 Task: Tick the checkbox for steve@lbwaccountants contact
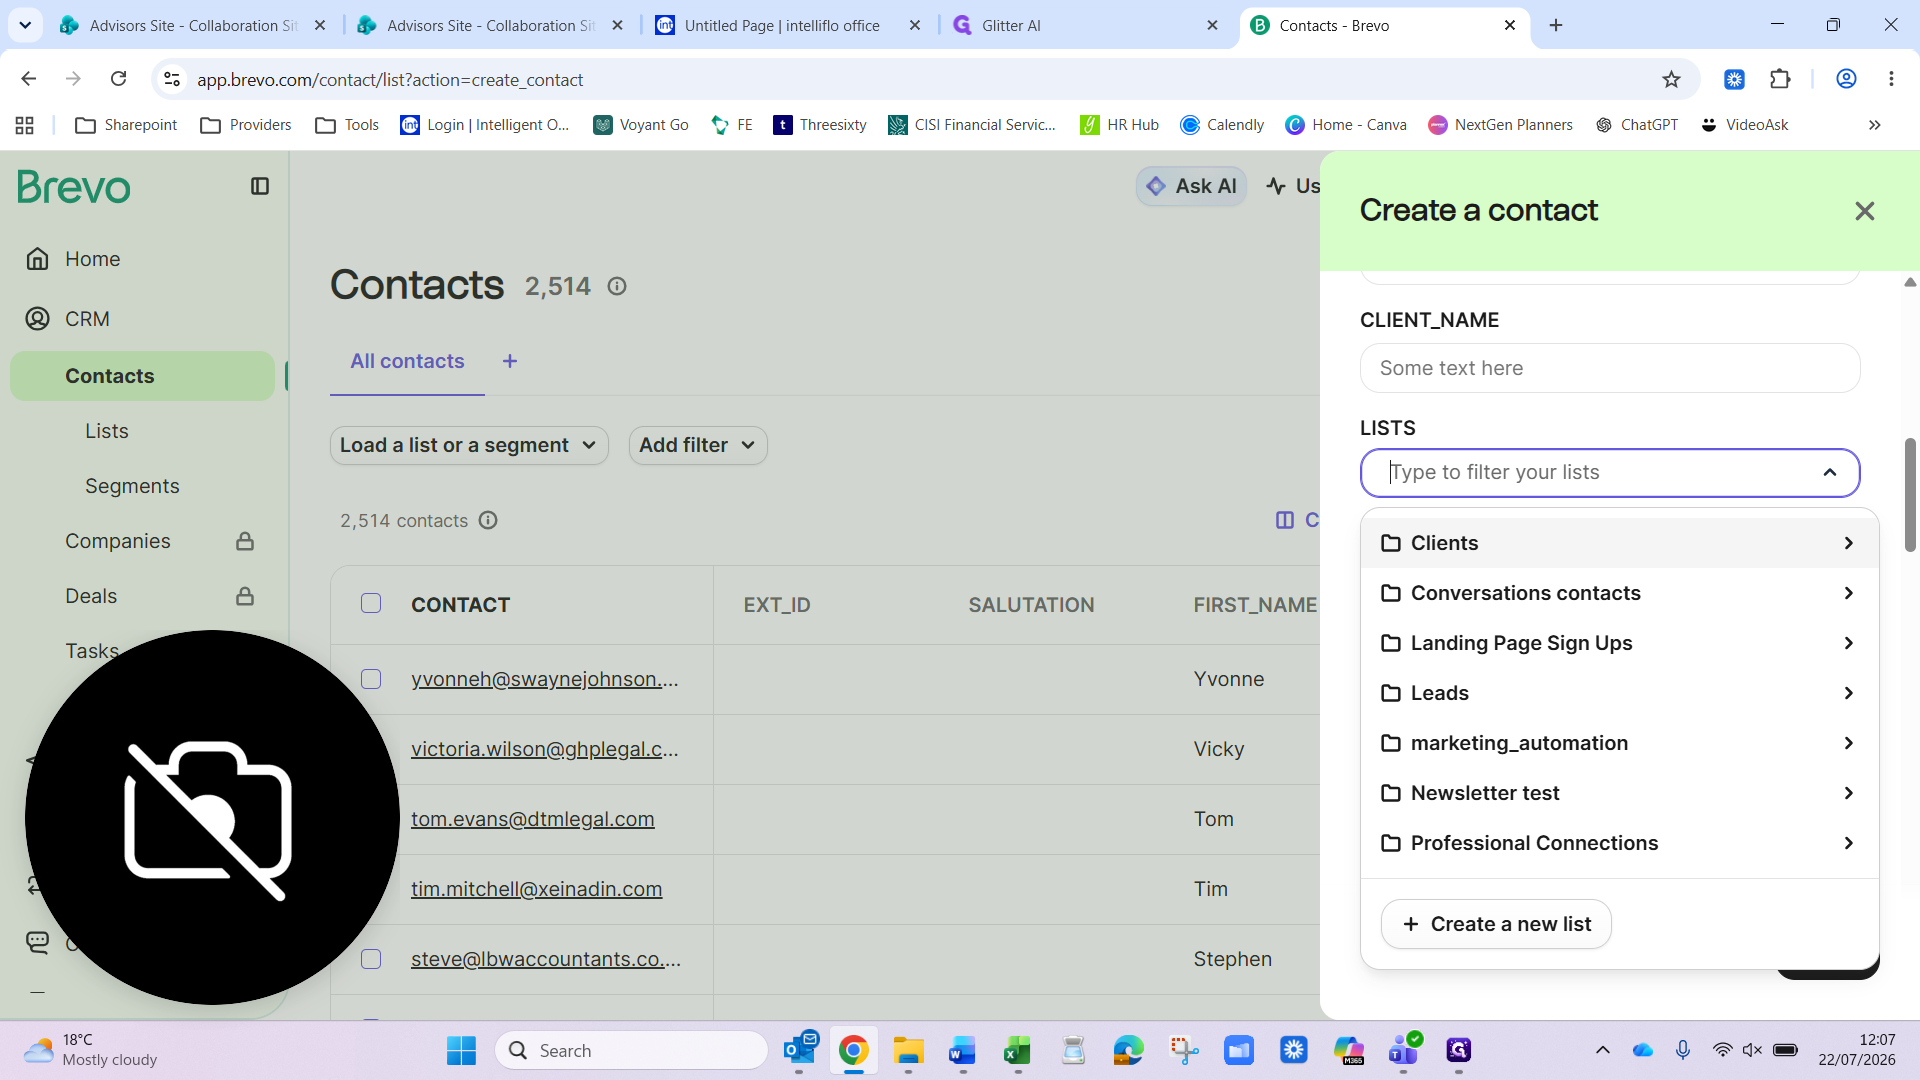tap(371, 959)
